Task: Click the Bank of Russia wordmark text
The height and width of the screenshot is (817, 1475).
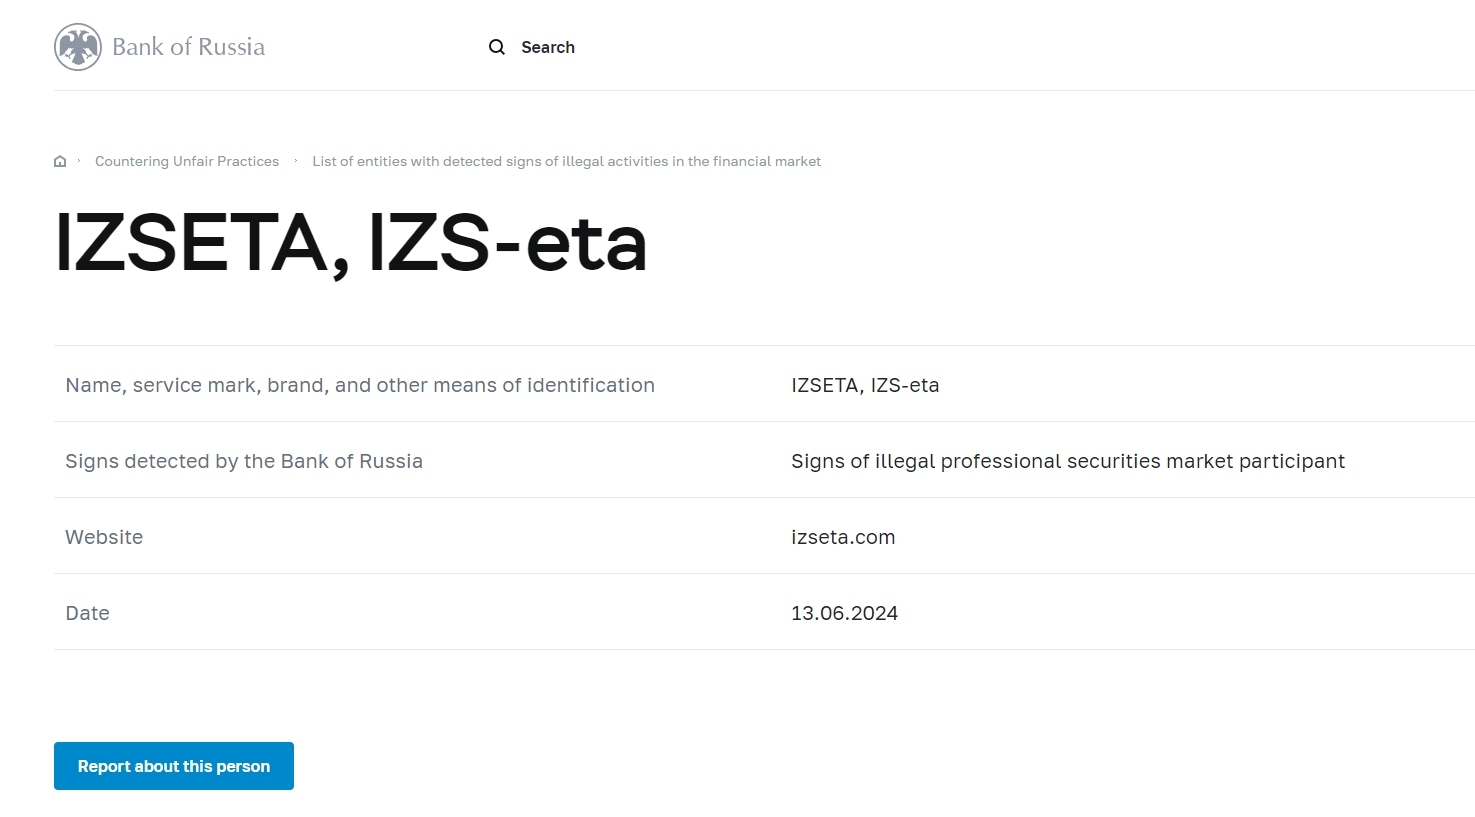Action: pos(188,47)
